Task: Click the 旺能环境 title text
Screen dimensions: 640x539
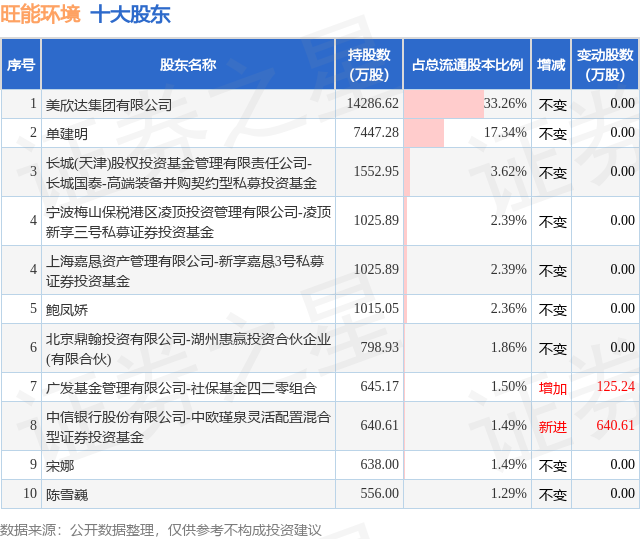Action: point(40,15)
